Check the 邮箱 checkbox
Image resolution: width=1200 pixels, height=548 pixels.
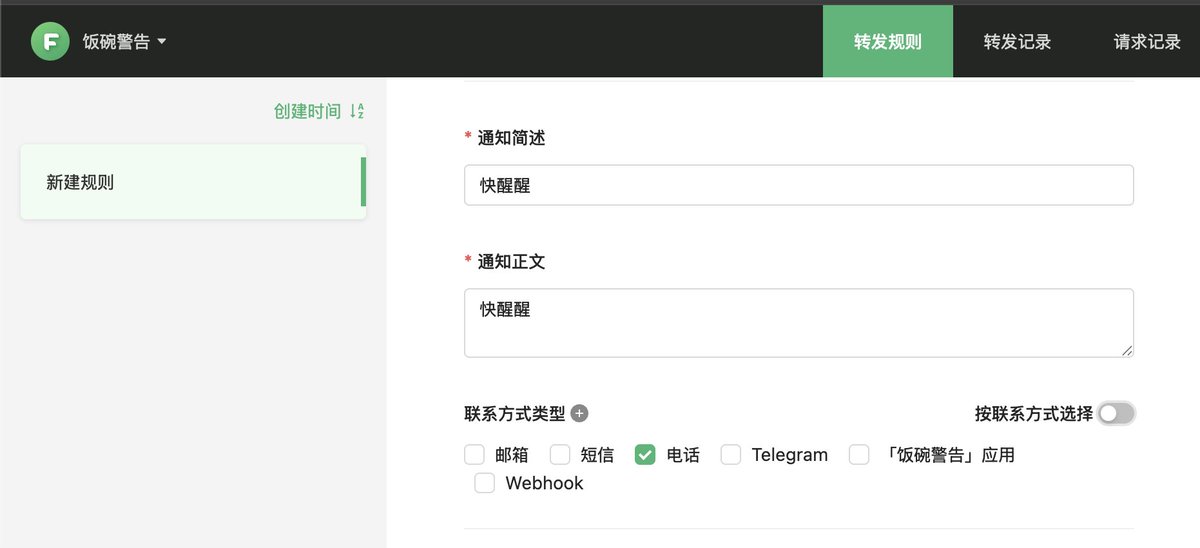(x=474, y=455)
